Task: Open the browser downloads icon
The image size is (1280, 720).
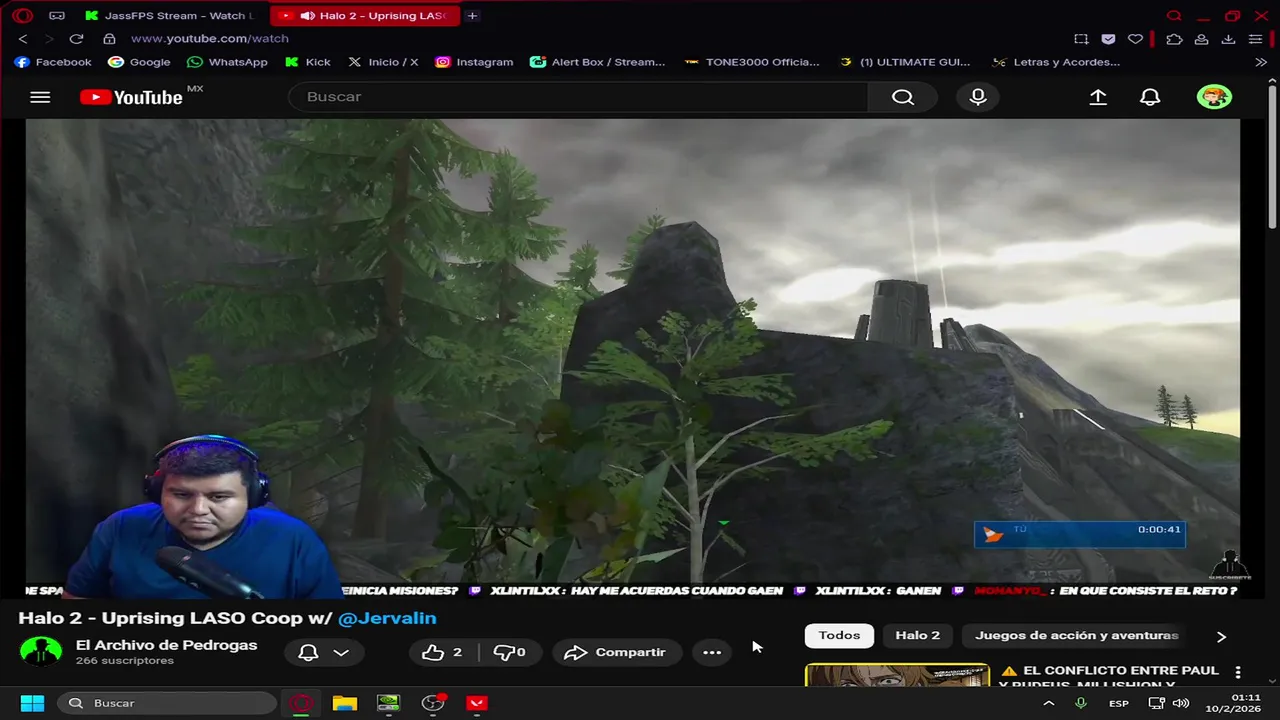Action: click(x=1228, y=38)
